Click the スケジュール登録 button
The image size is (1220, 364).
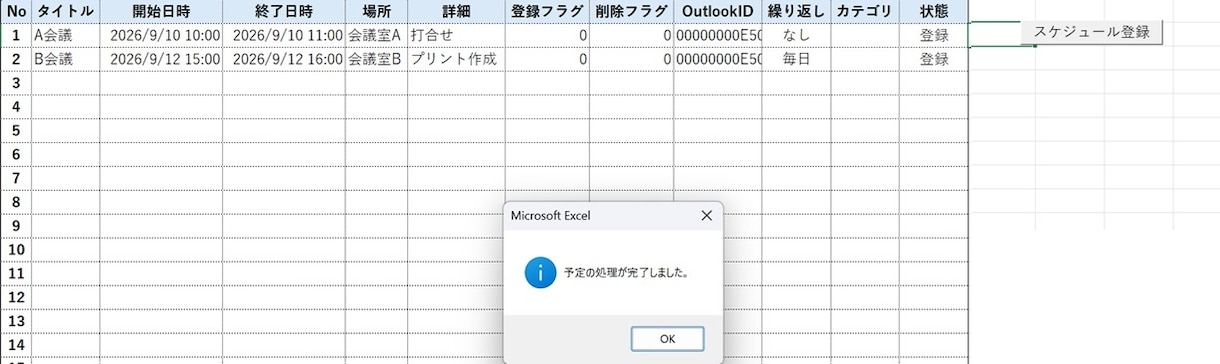1092,32
